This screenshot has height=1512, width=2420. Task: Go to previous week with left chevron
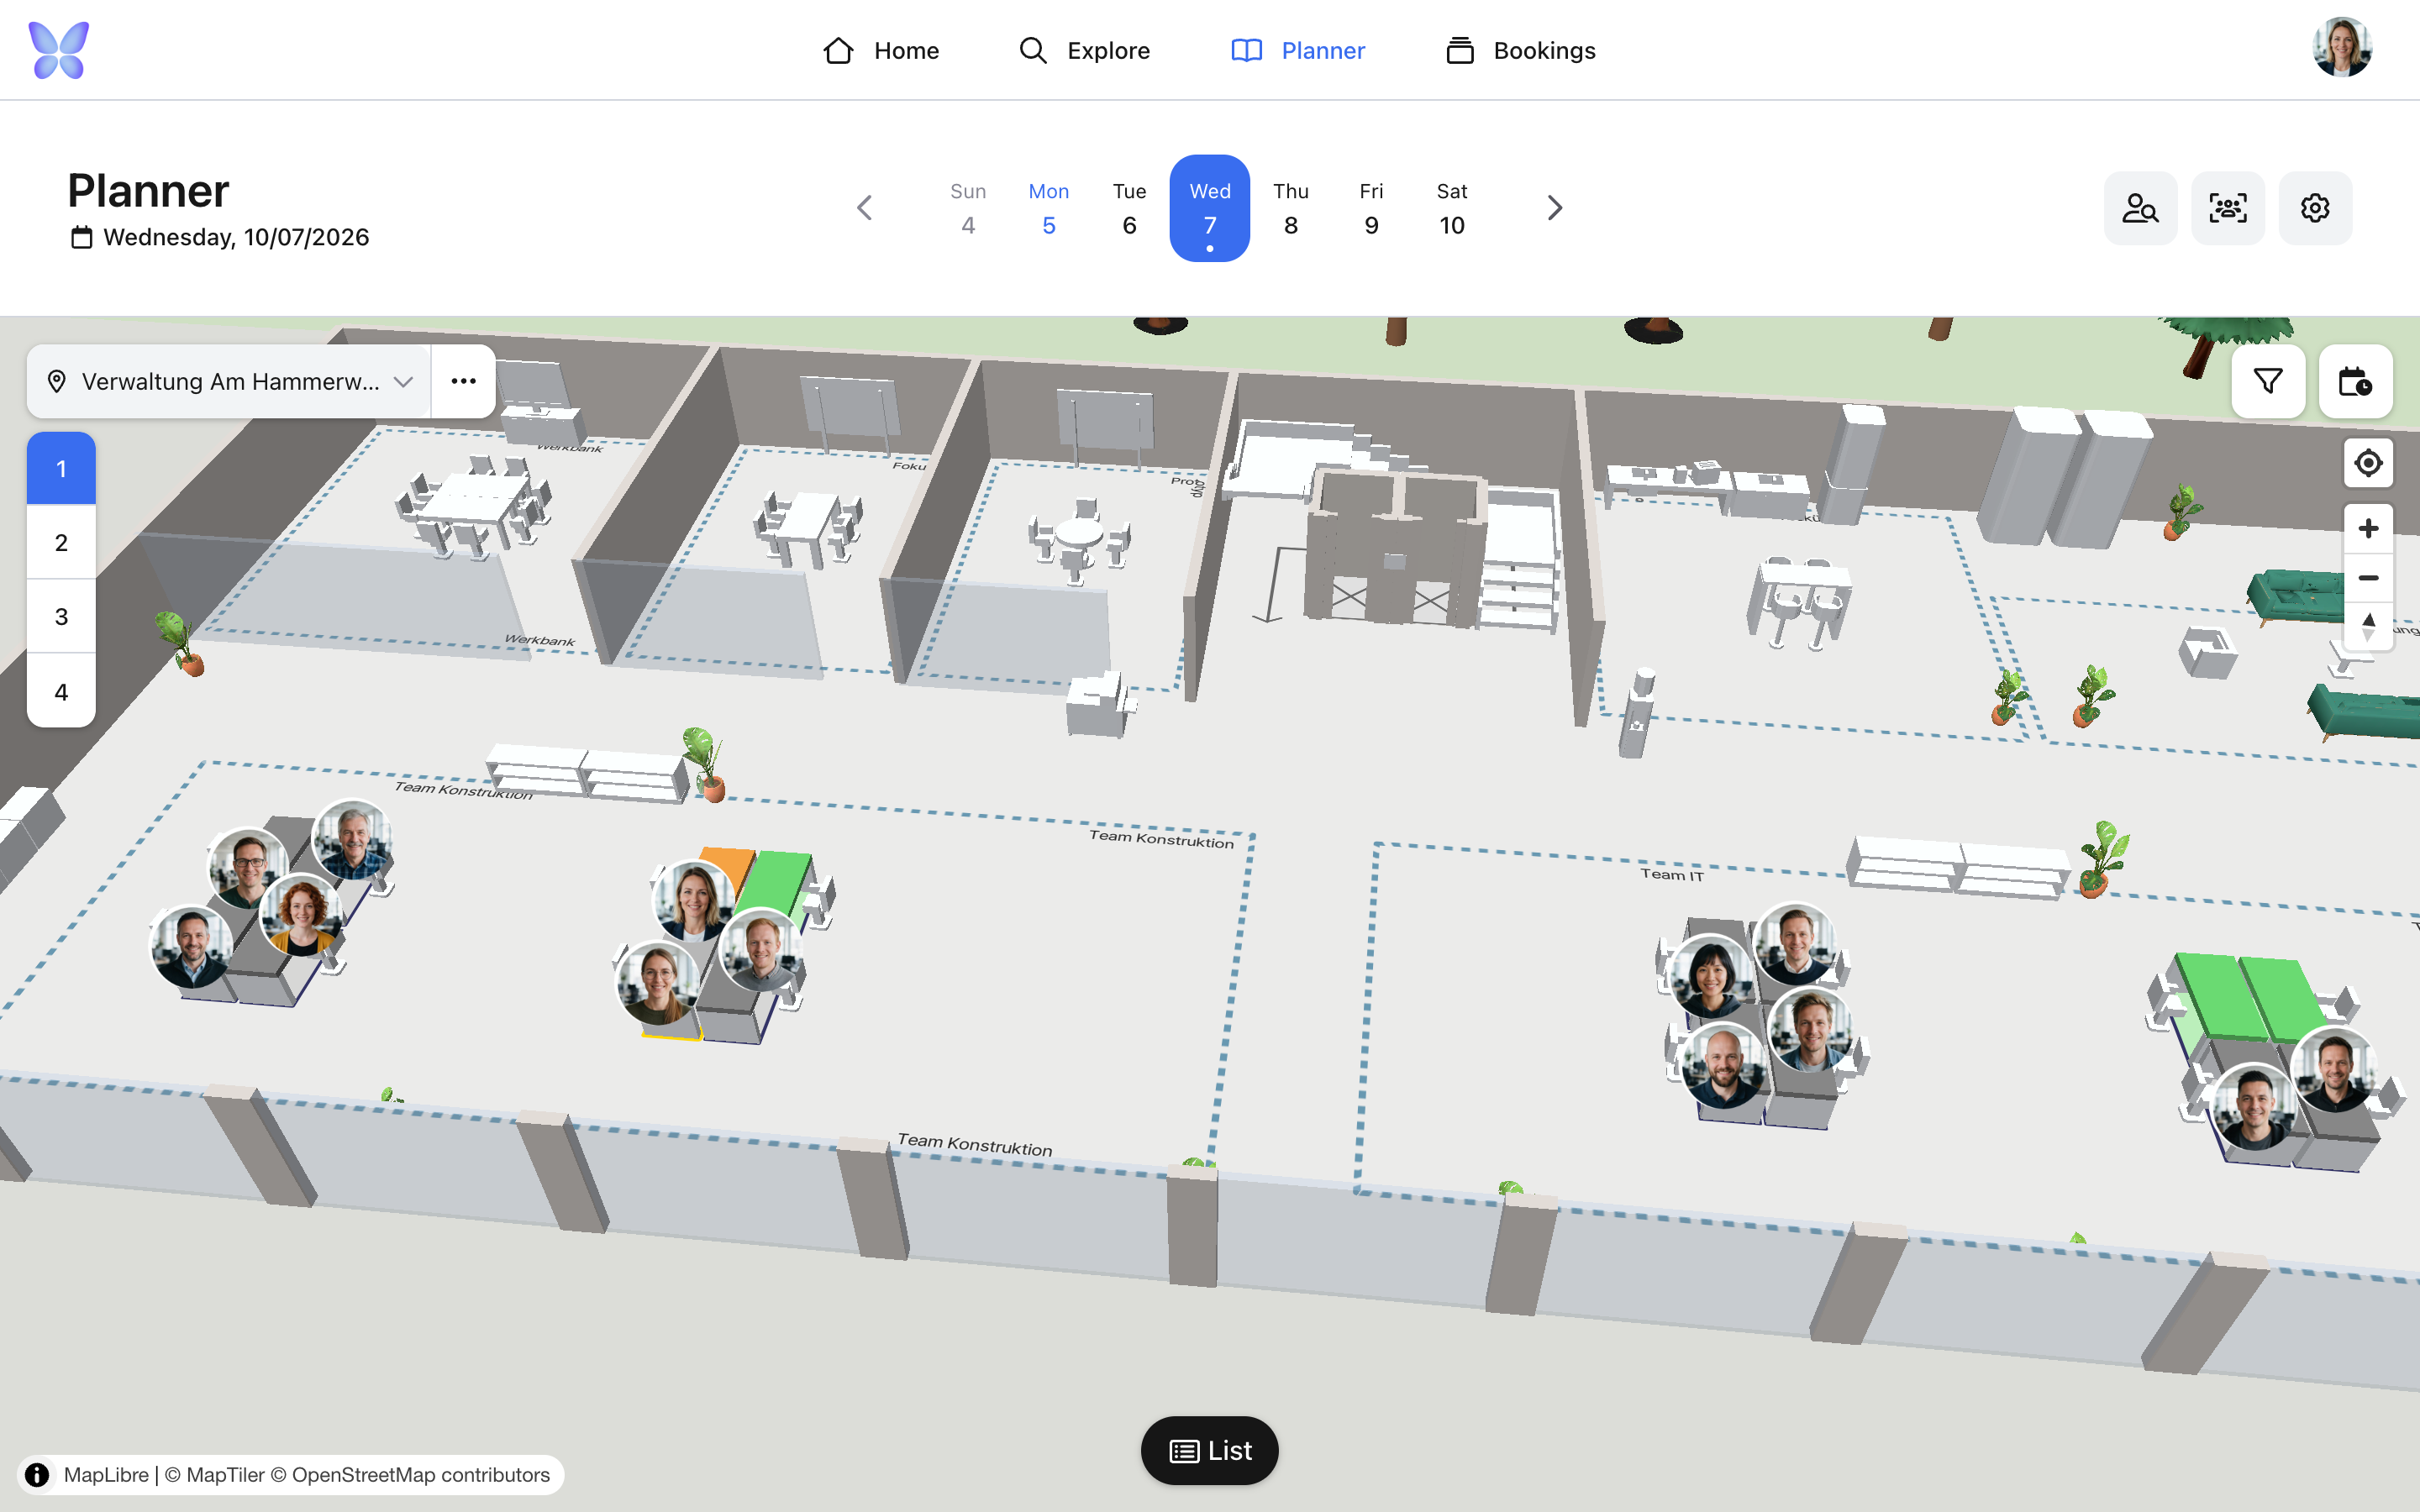tap(865, 208)
